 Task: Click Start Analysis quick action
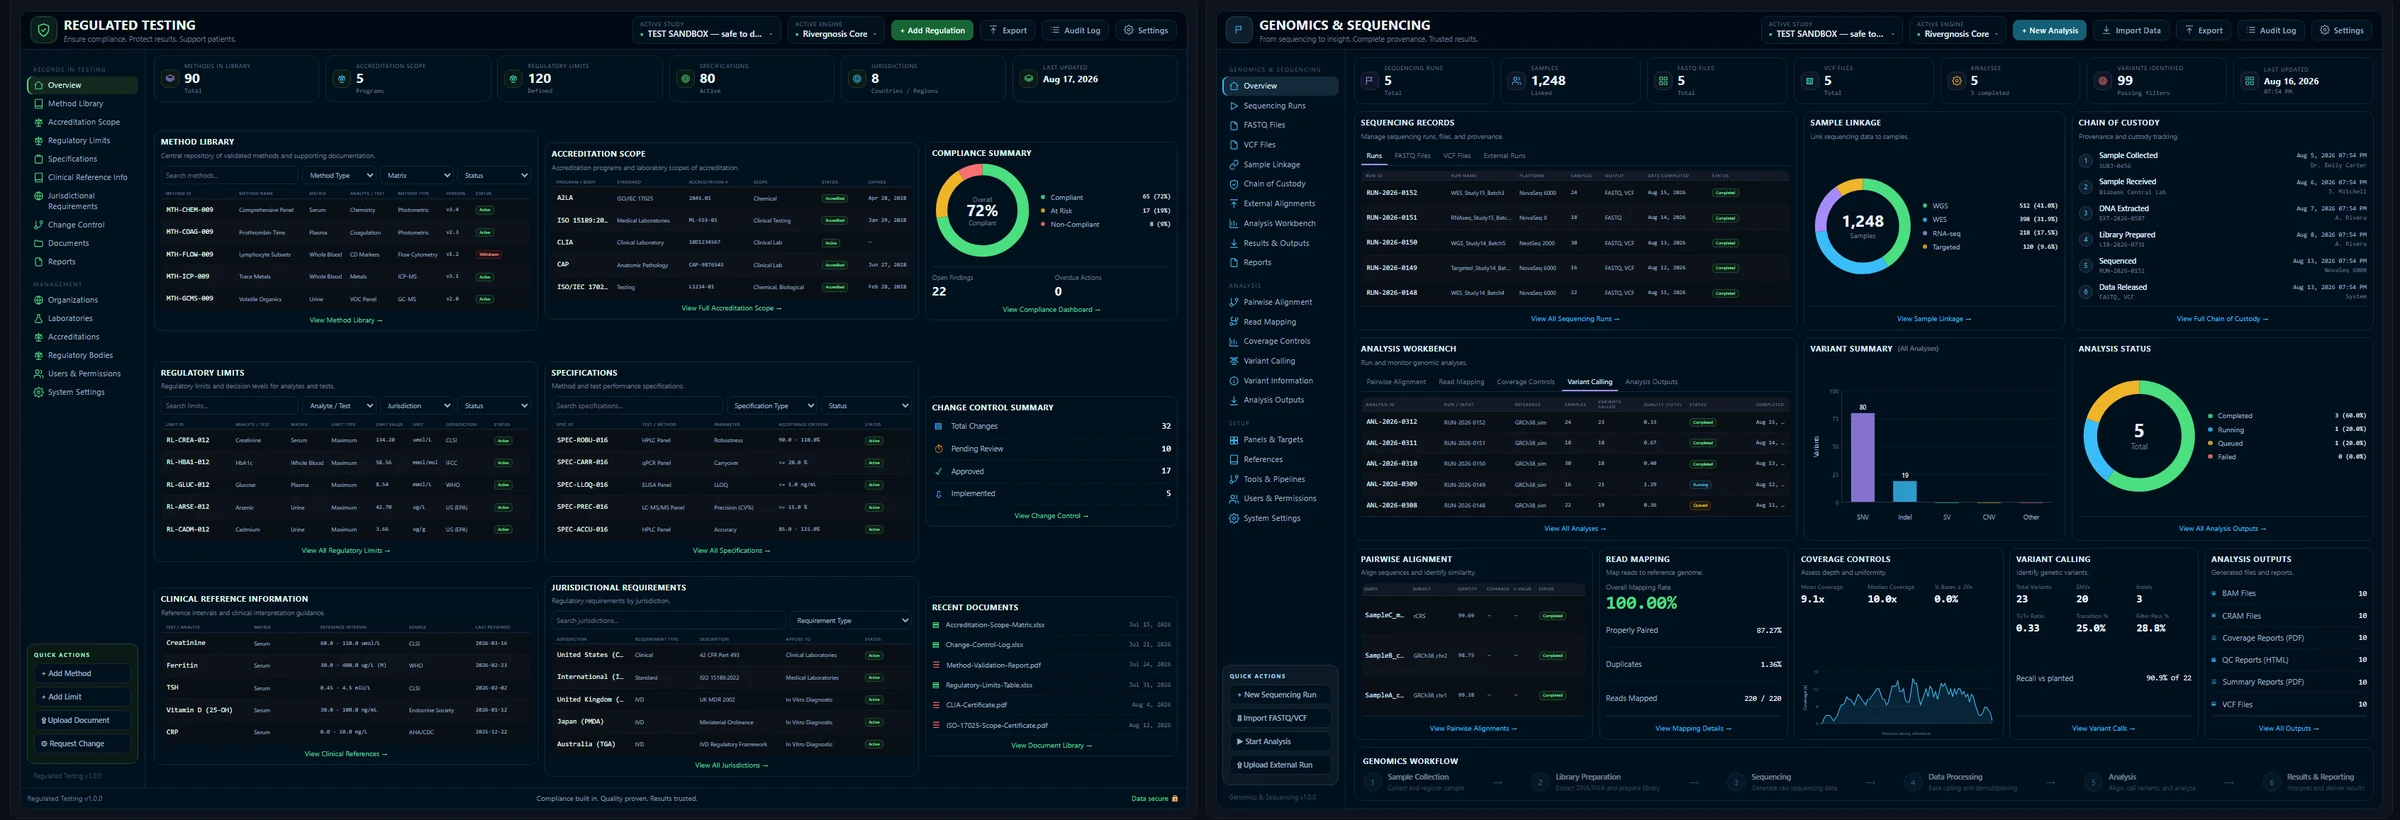point(1281,742)
